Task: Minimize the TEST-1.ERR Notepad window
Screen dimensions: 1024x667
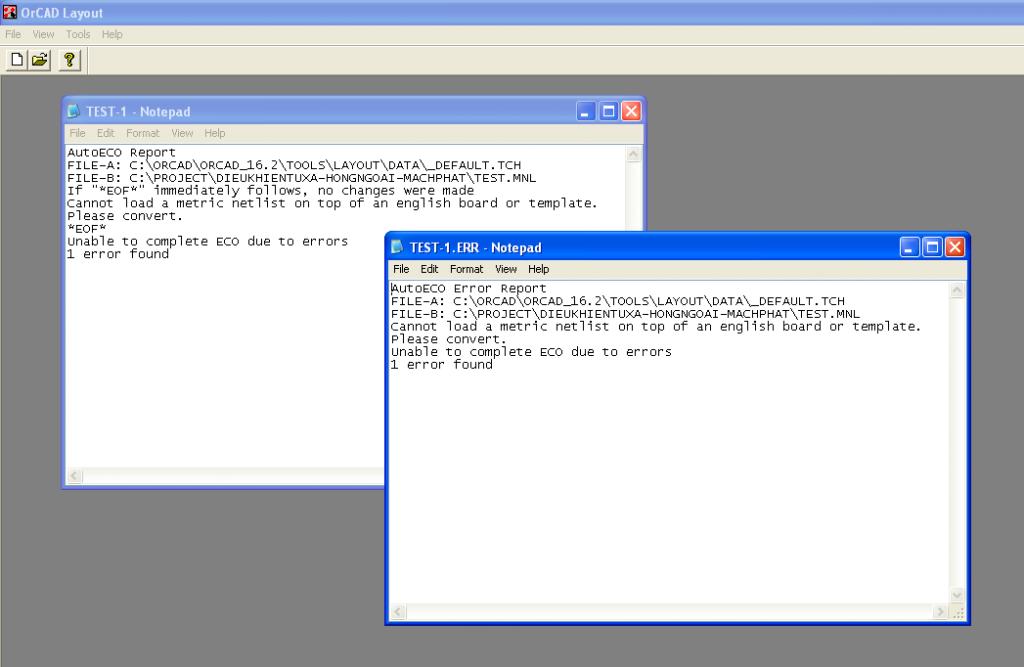Action: (910, 247)
